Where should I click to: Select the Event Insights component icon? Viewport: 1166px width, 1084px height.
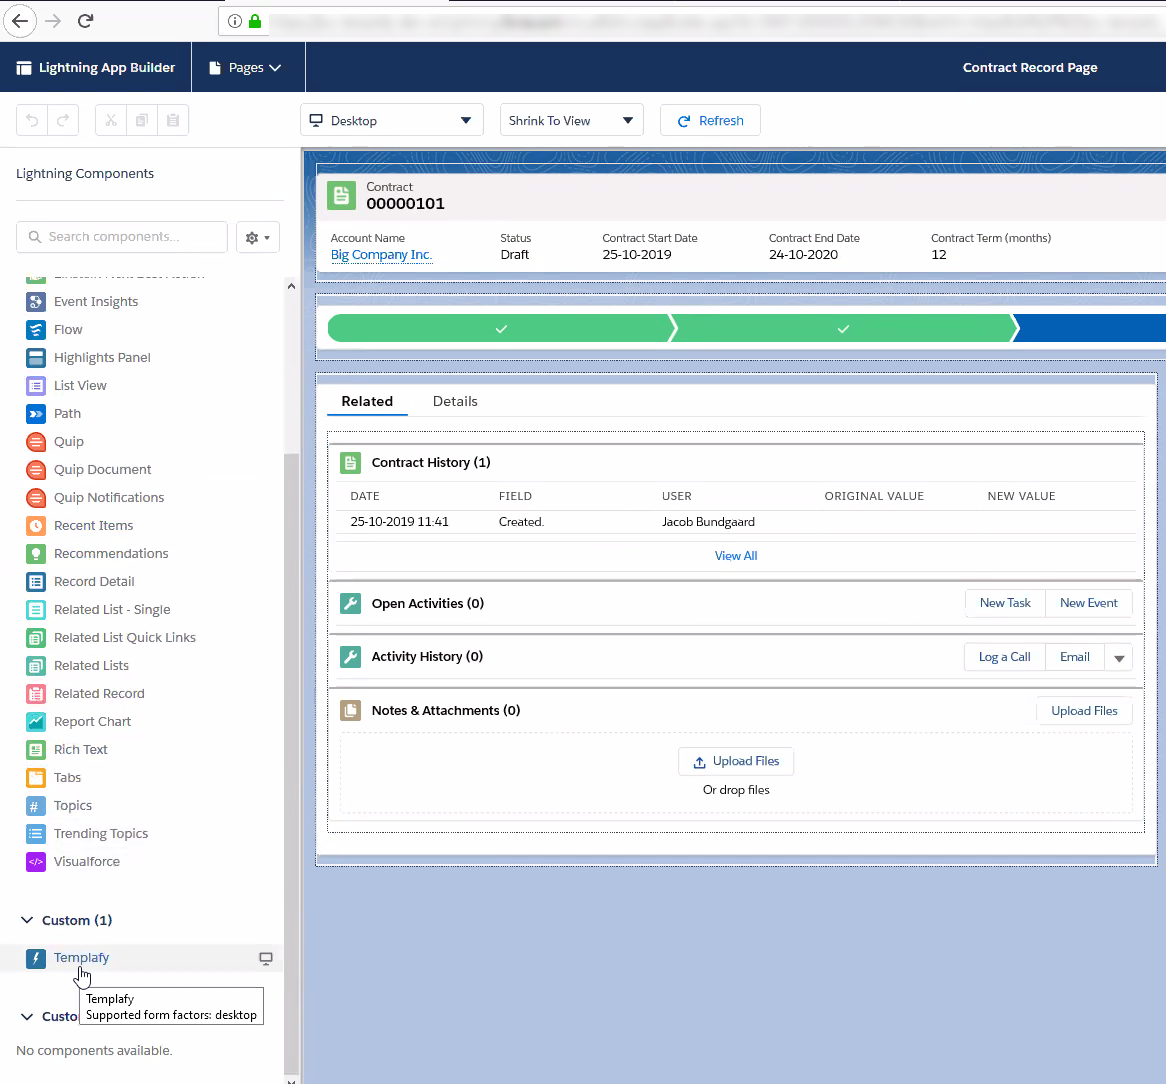coord(36,302)
